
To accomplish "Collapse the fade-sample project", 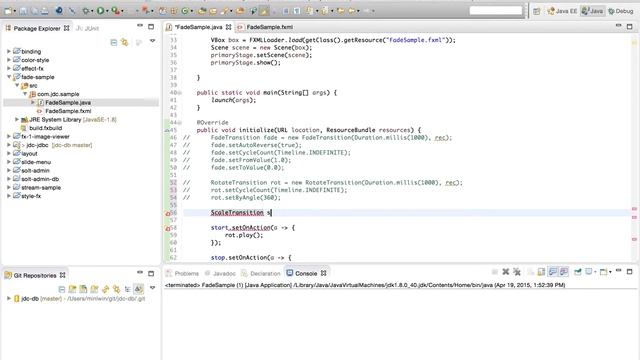I will [x=9, y=77].
